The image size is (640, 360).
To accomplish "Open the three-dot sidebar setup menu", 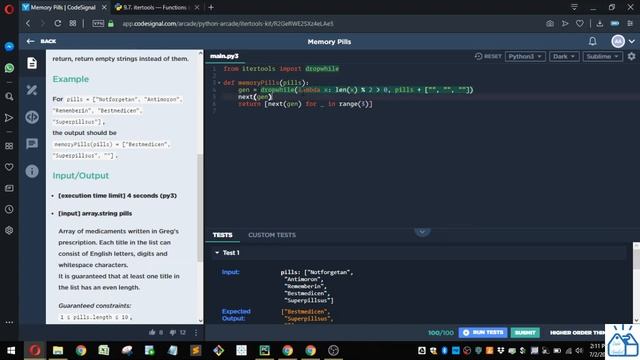I will point(9,322).
